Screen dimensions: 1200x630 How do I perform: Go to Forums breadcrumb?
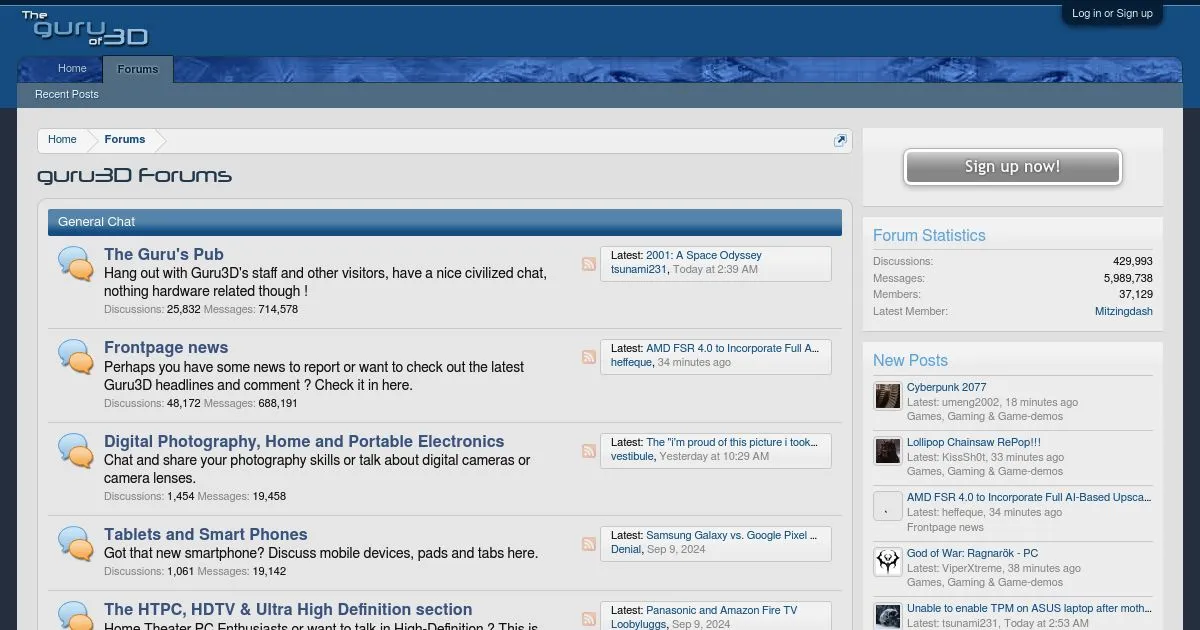tap(125, 140)
